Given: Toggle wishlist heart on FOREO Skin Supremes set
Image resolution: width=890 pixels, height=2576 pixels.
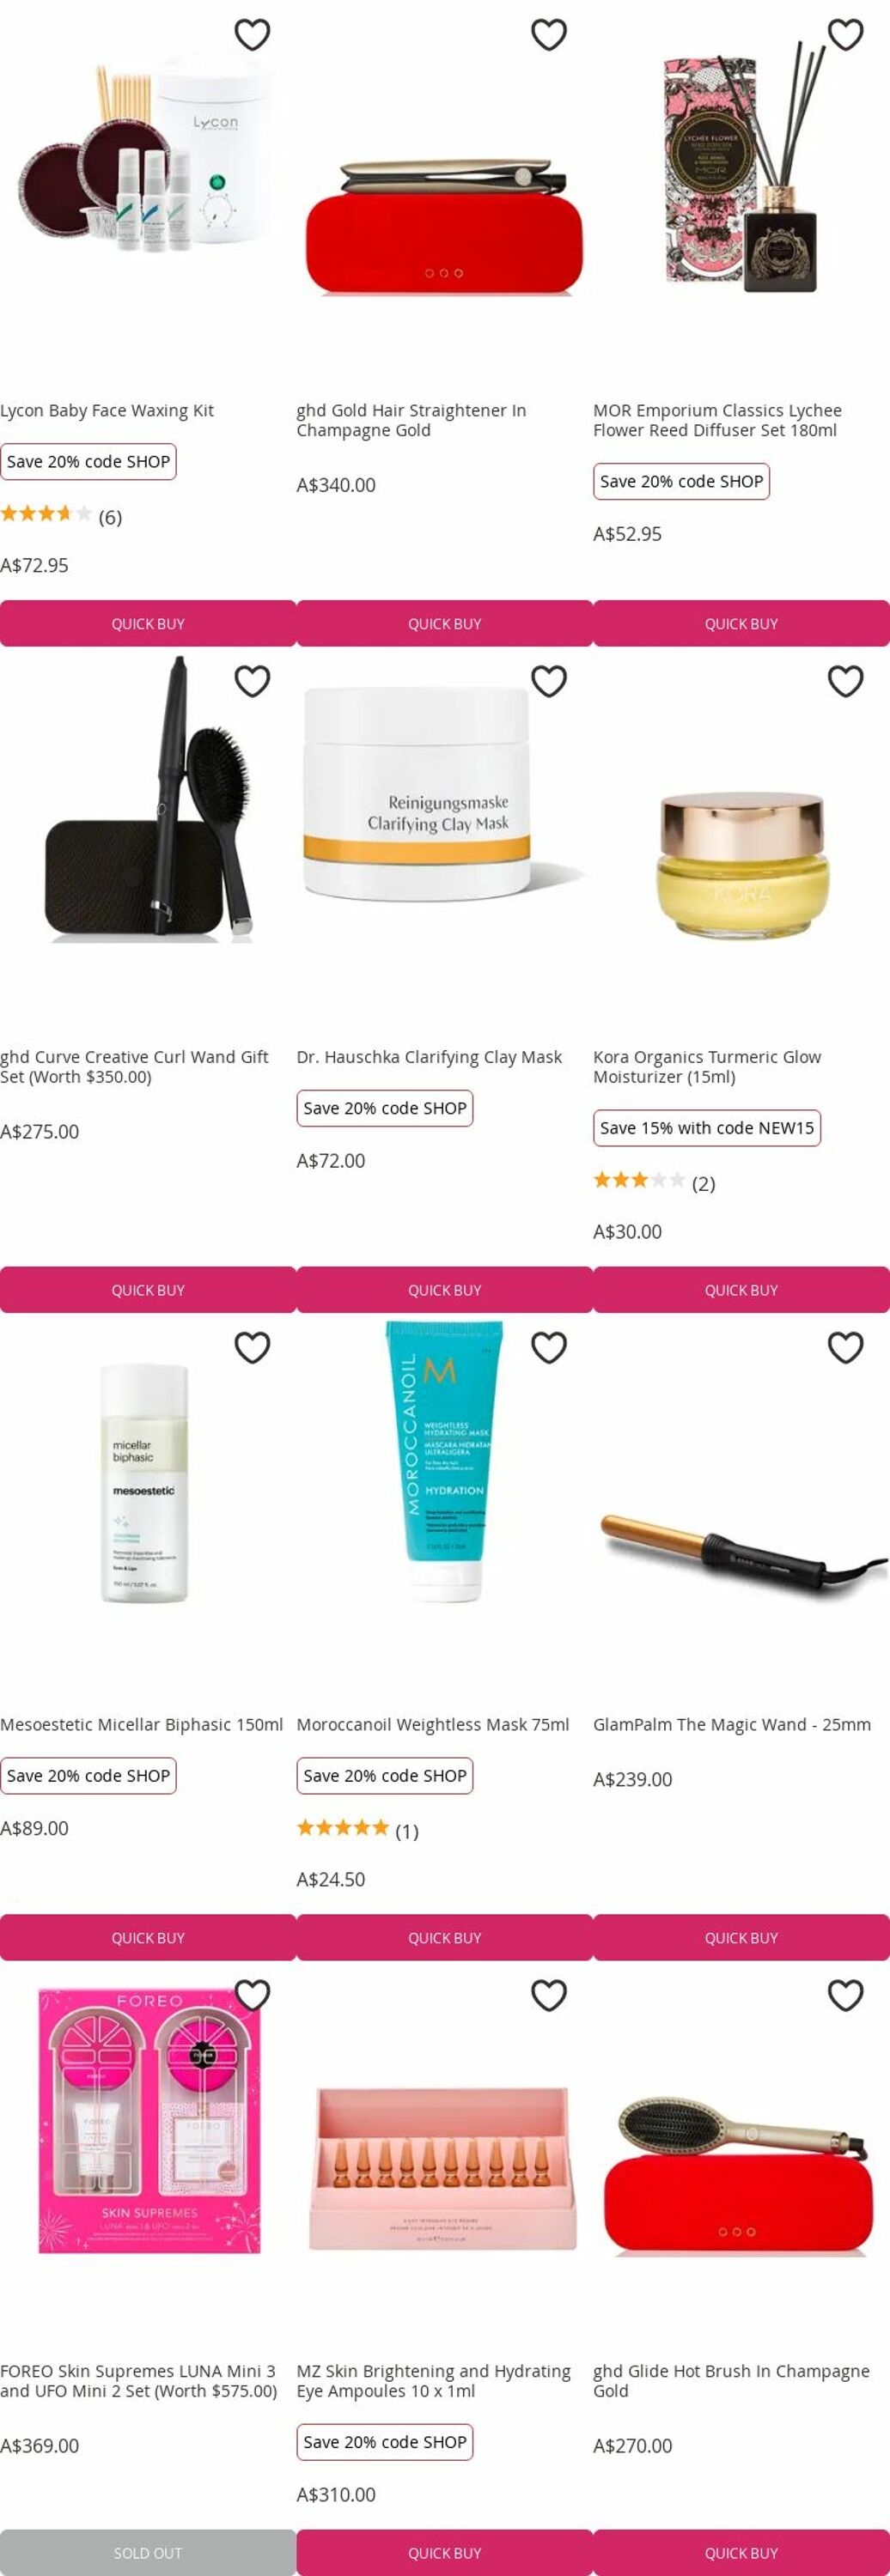Looking at the screenshot, I should tap(252, 1995).
